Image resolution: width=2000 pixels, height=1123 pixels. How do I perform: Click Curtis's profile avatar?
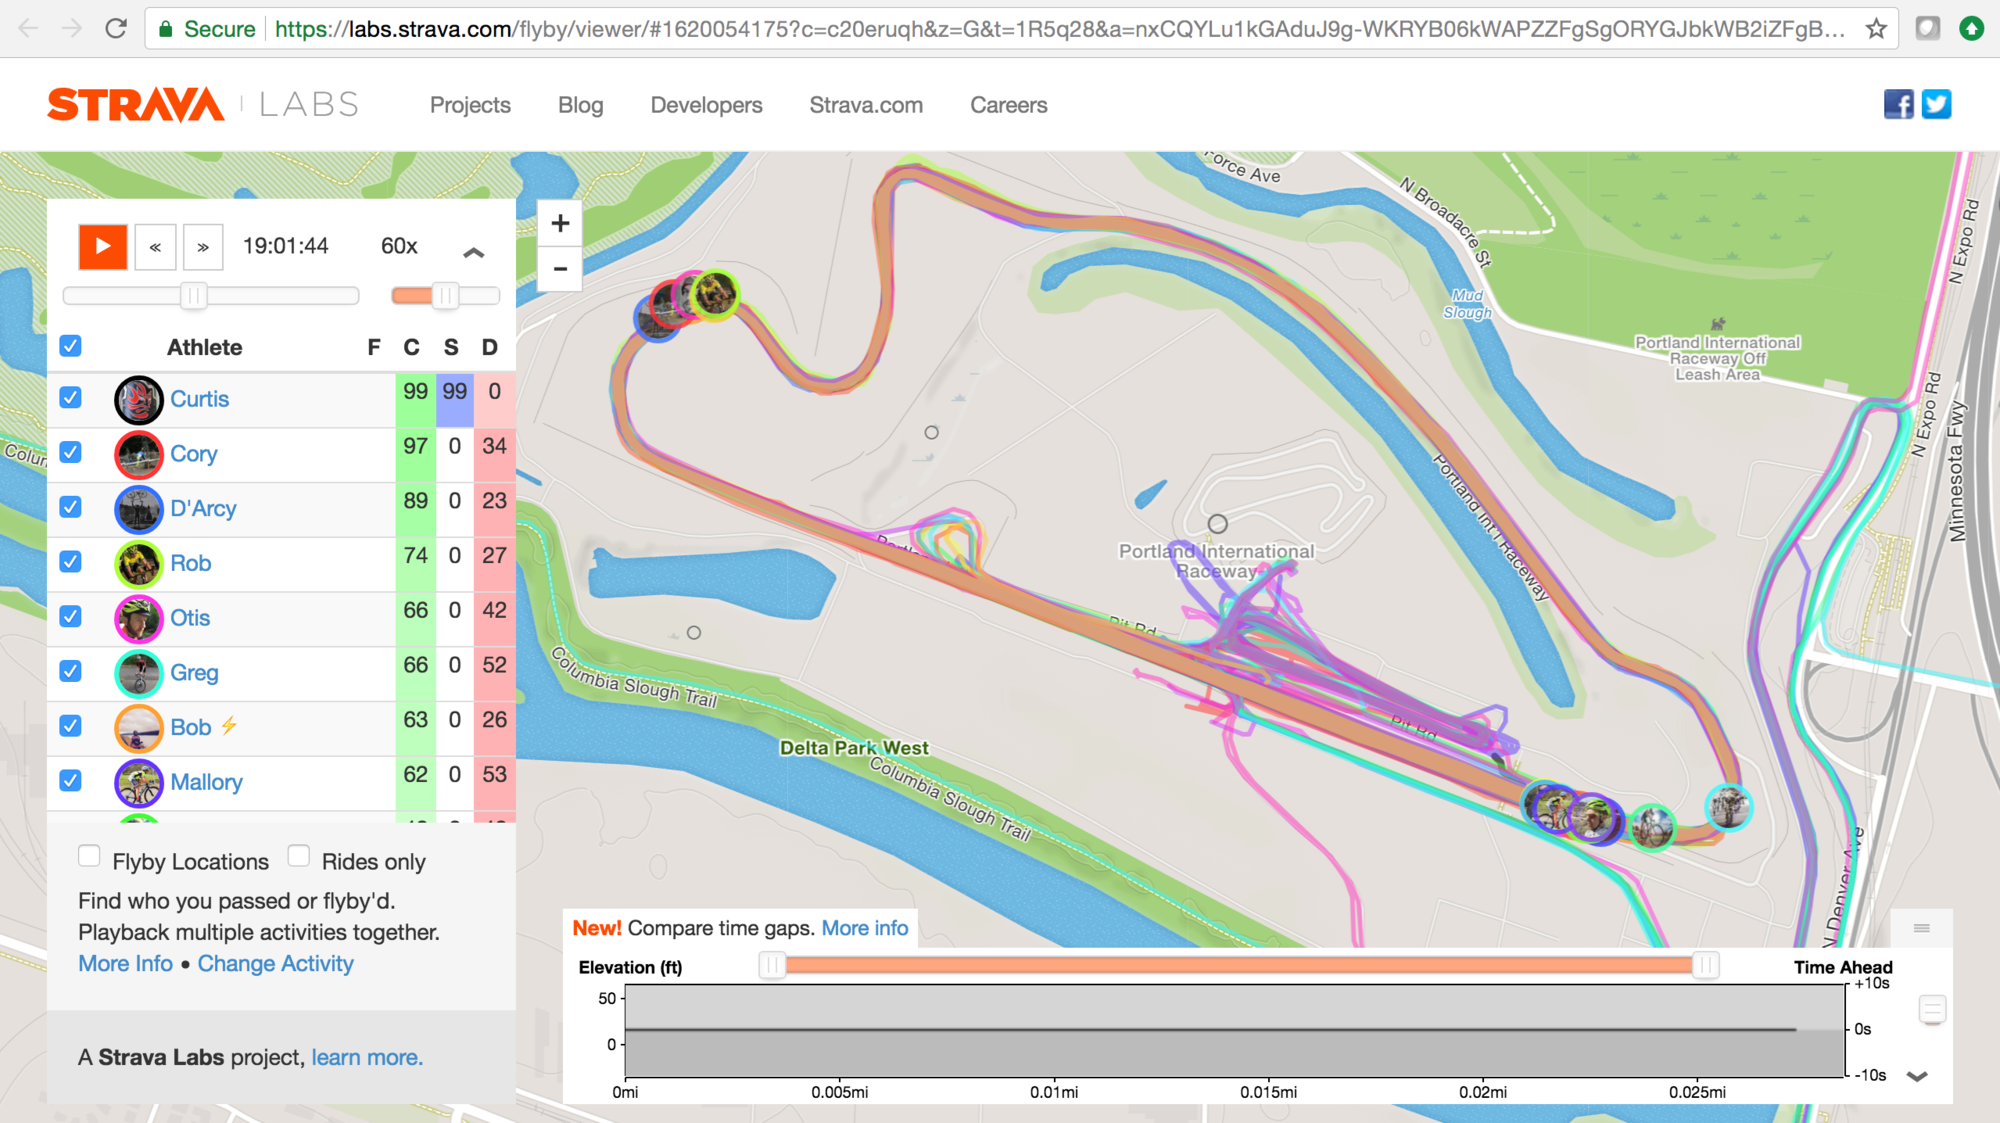coord(138,400)
